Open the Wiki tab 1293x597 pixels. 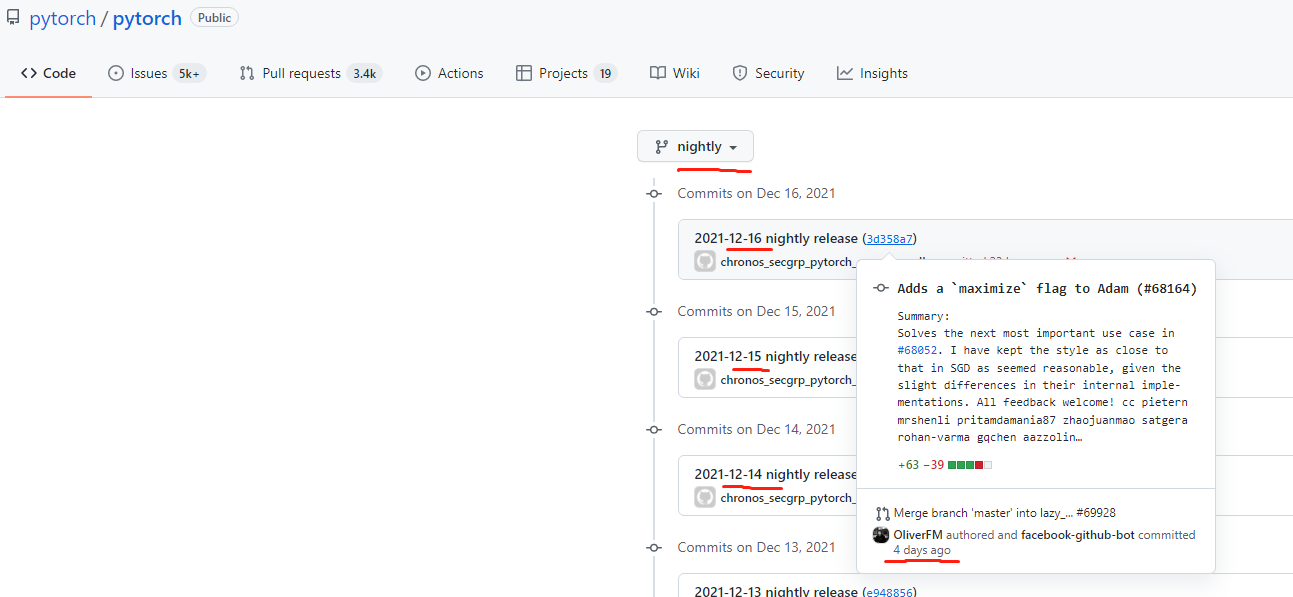click(x=675, y=73)
